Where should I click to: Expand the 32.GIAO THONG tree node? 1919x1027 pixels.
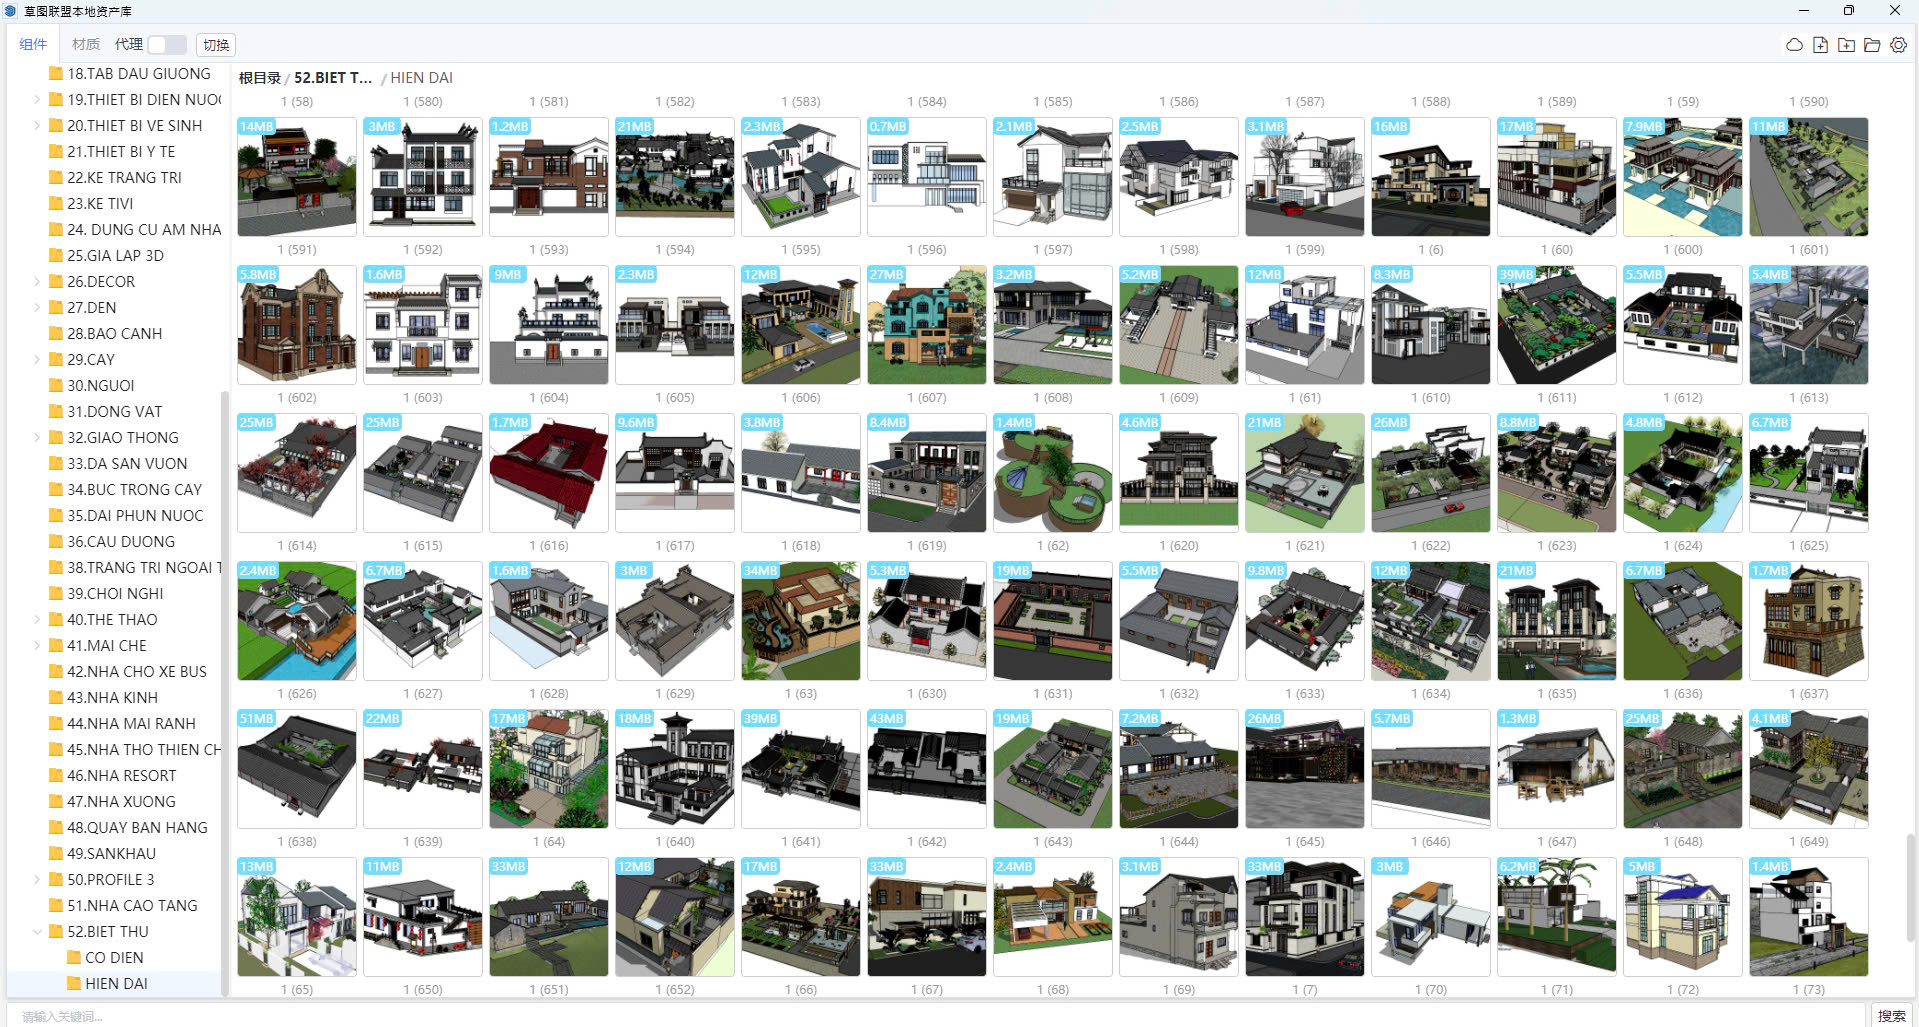37,438
